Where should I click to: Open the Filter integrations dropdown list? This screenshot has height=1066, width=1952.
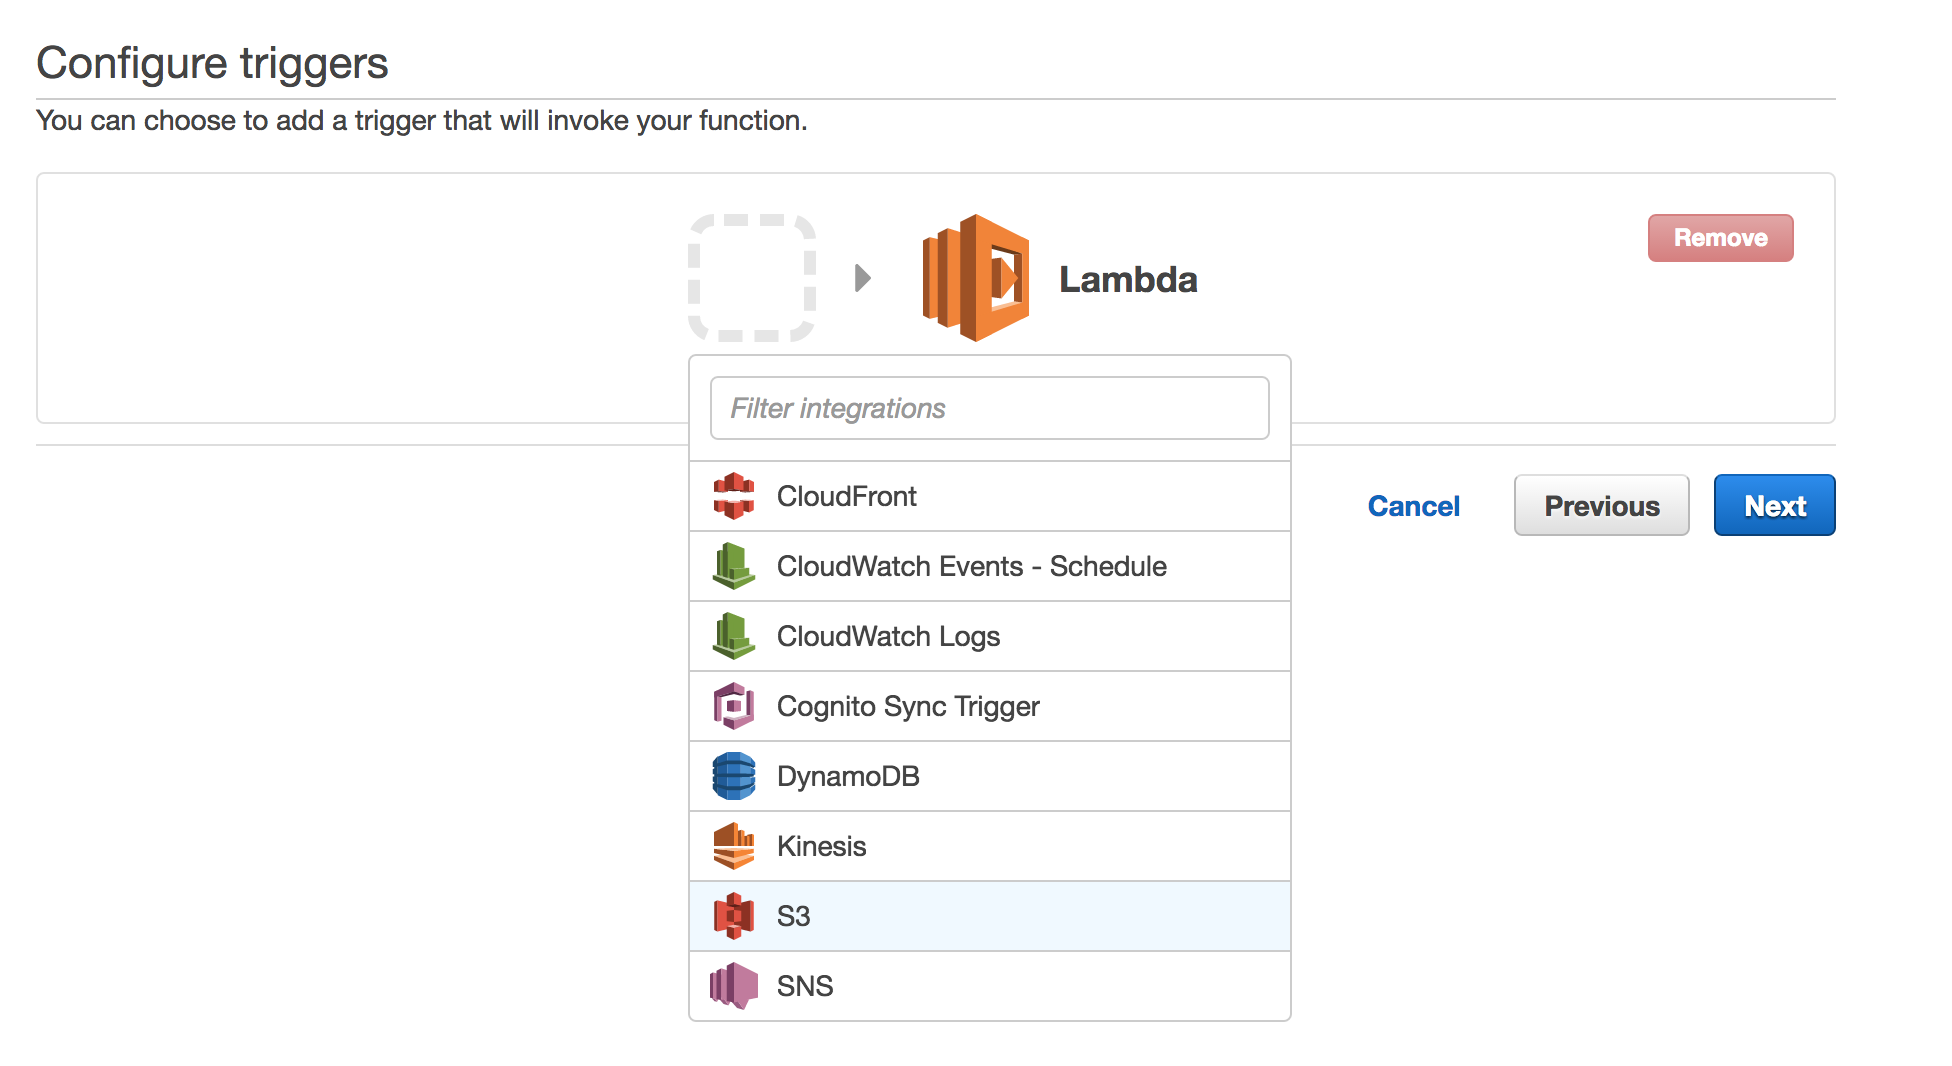point(988,408)
